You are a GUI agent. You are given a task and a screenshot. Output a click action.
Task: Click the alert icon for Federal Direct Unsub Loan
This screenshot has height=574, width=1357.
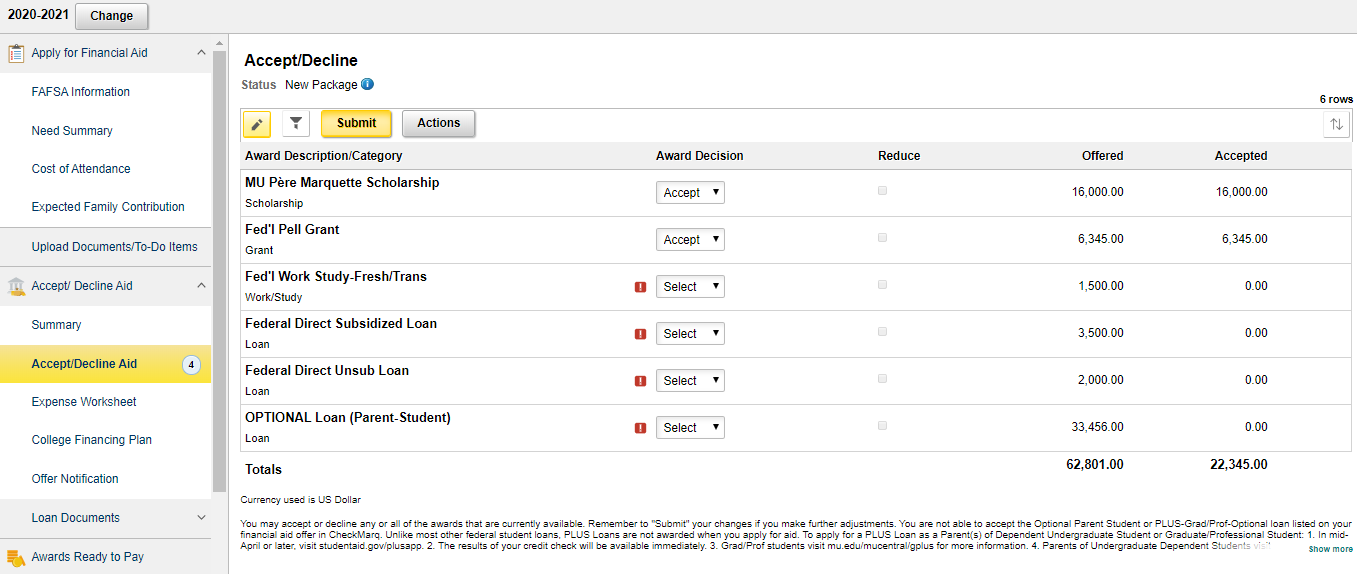(x=640, y=381)
